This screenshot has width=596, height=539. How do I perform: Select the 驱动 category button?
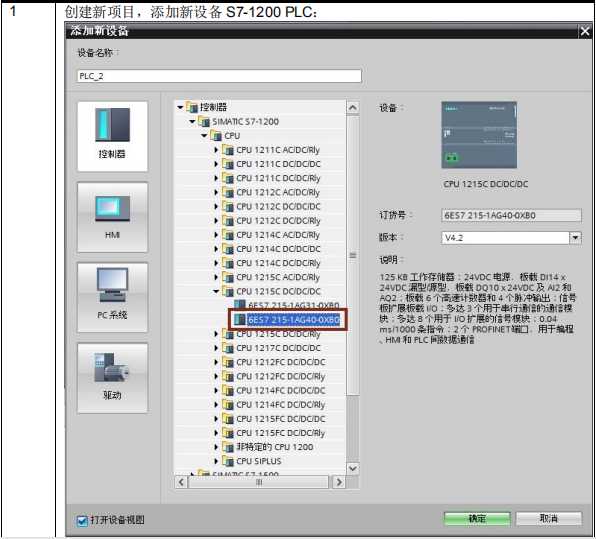pyautogui.click(x=113, y=378)
